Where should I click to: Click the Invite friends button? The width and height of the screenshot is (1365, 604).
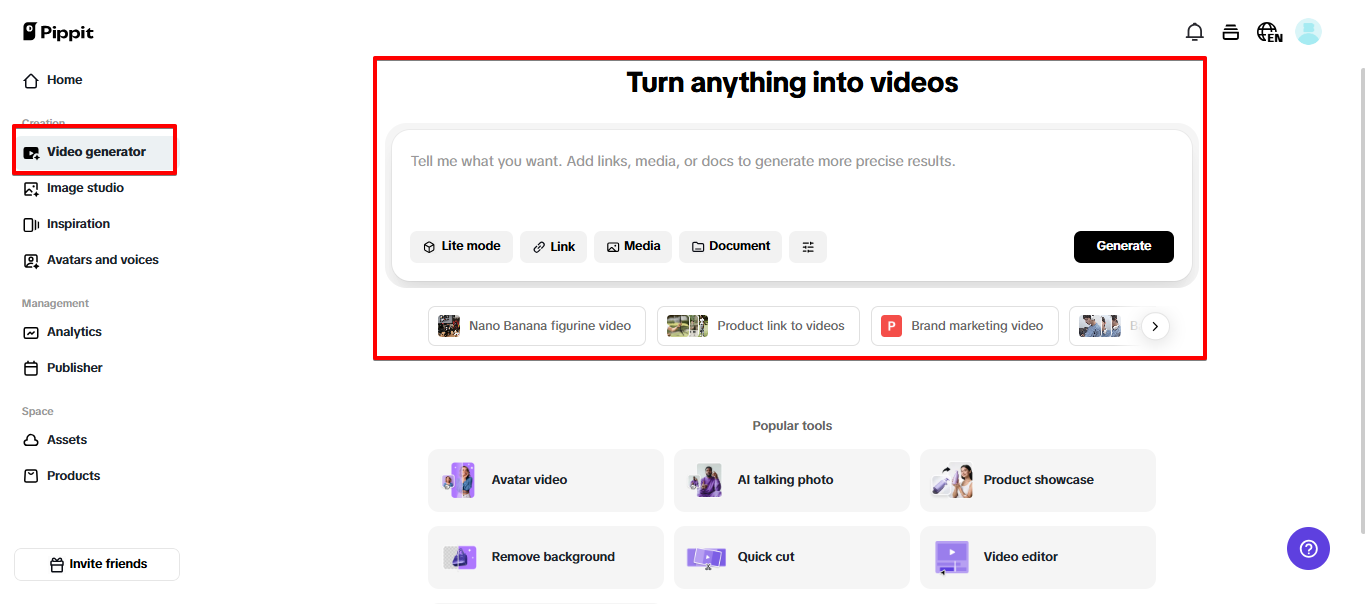pyautogui.click(x=96, y=564)
